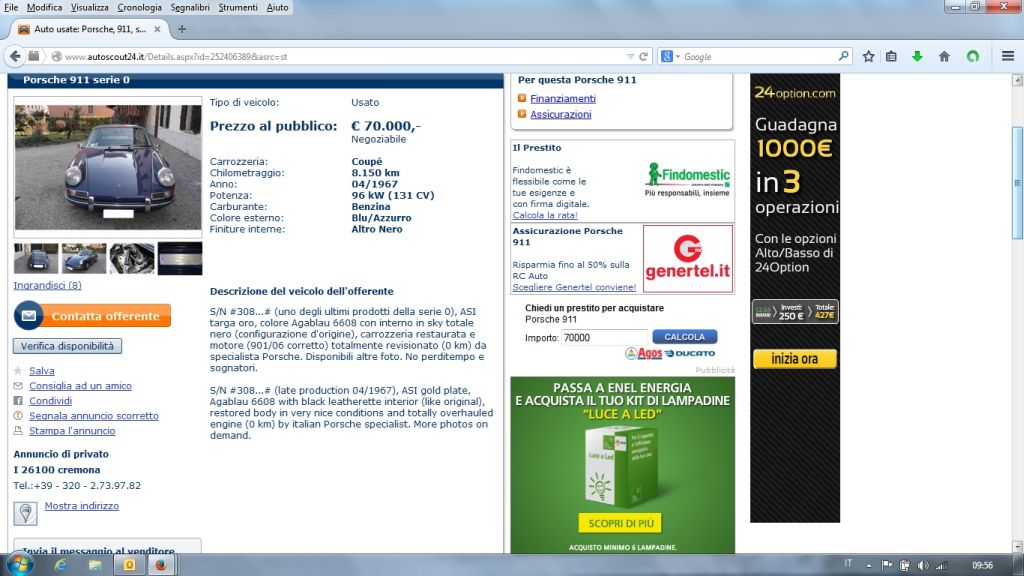Open downloads with the green arrow icon
The image size is (1024, 576).
click(x=918, y=57)
